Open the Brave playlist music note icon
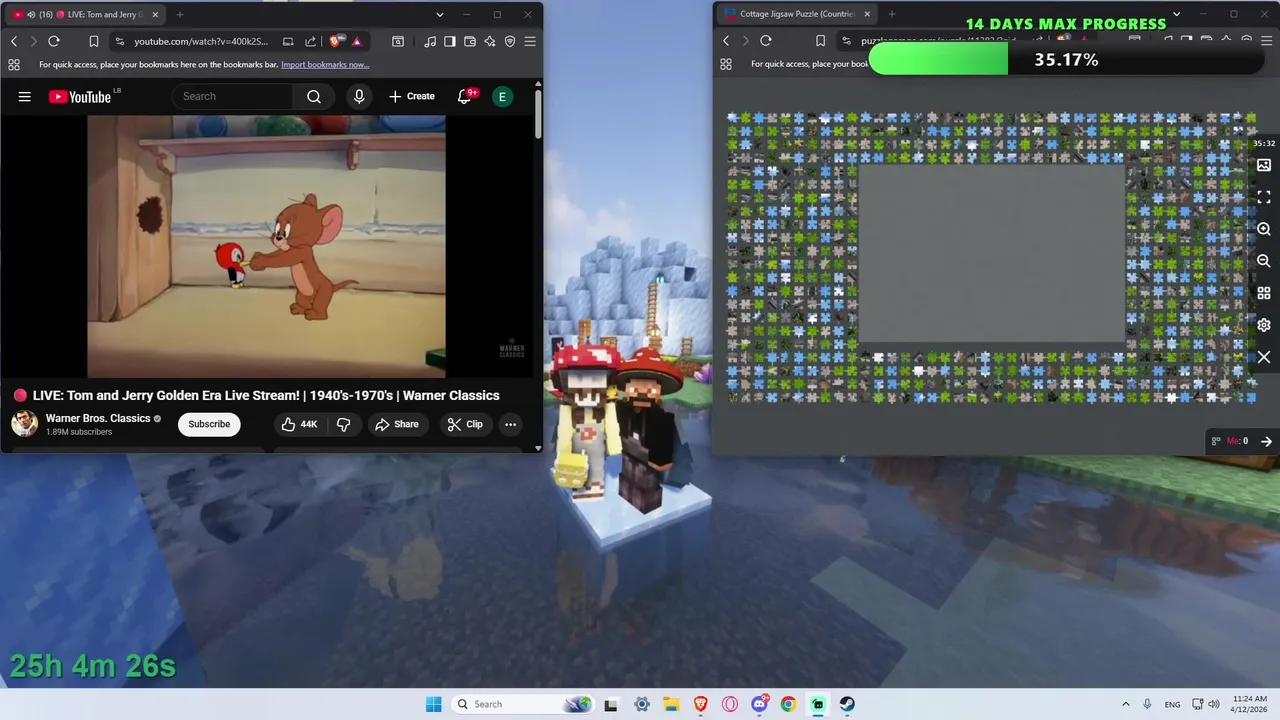 click(x=430, y=41)
